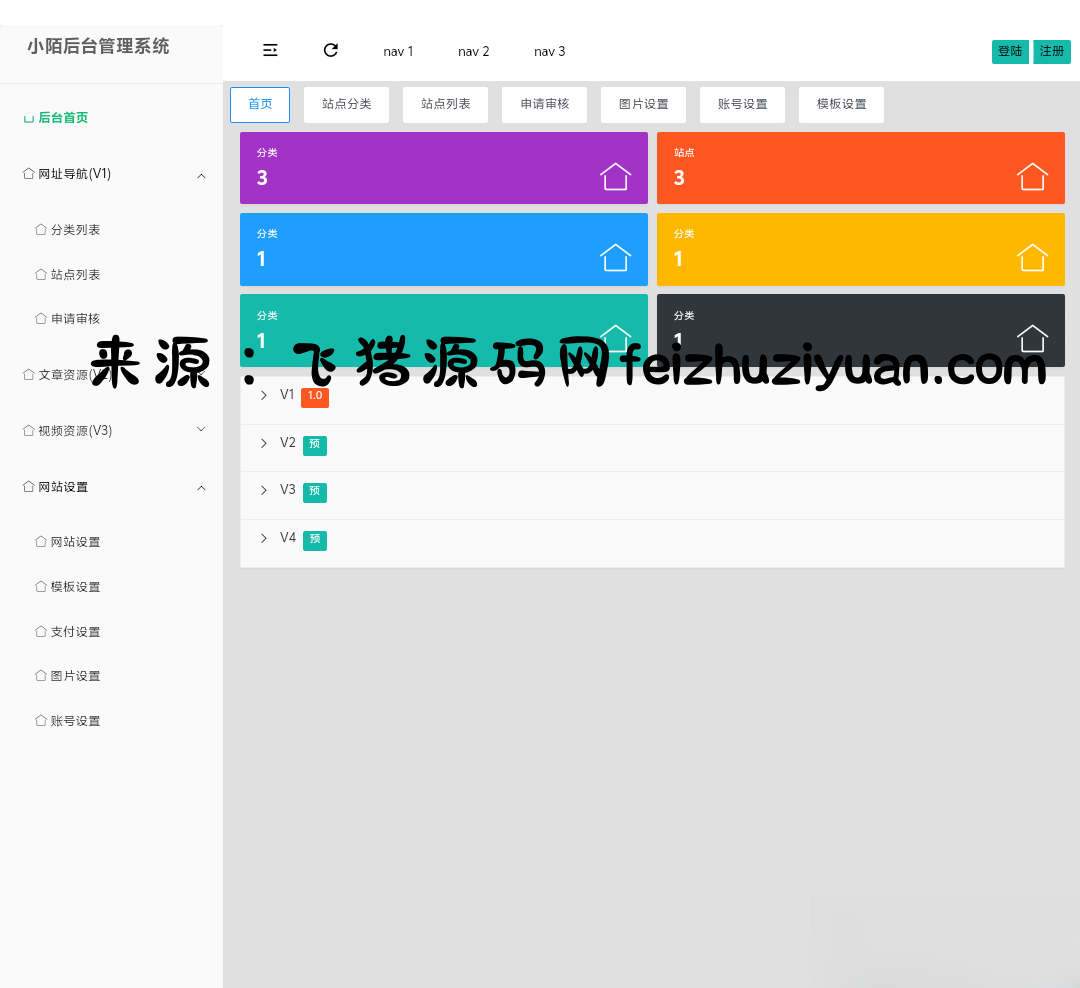1080x988 pixels.
Task: Click house icon on orange 站点 card
Action: [1032, 176]
